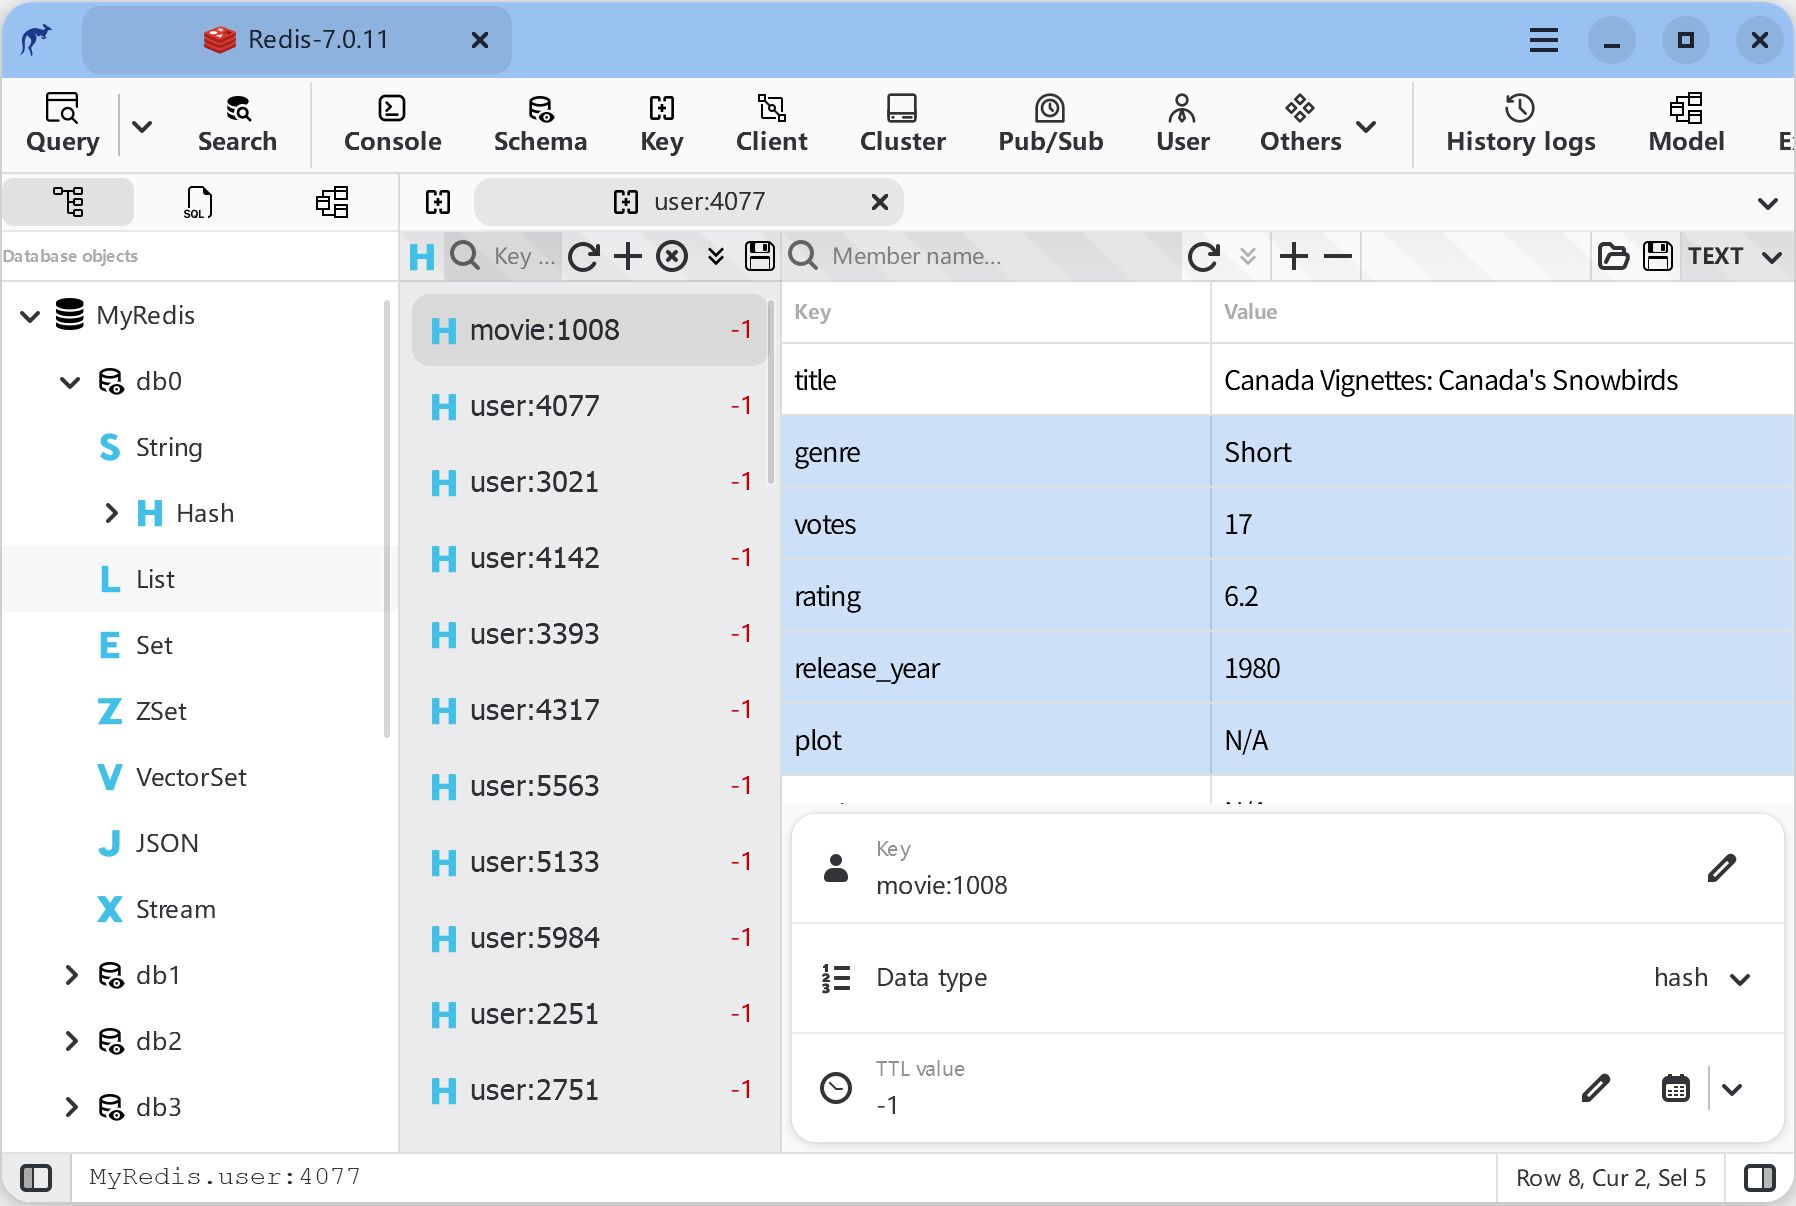Image resolution: width=1796 pixels, height=1206 pixels.
Task: Collapse the MyRedis connection node
Action: coord(30,316)
